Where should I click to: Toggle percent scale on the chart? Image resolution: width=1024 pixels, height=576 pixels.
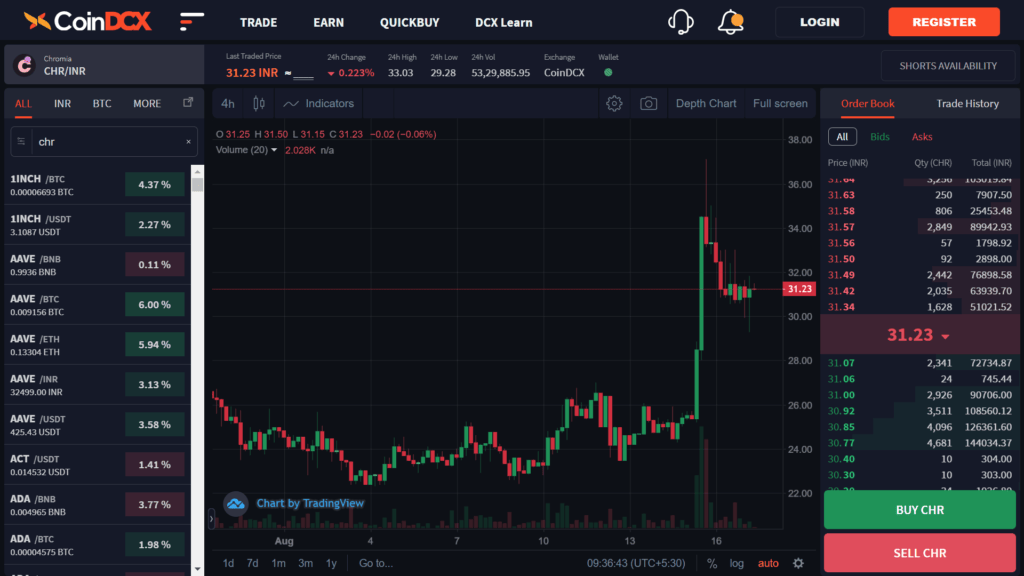point(712,563)
